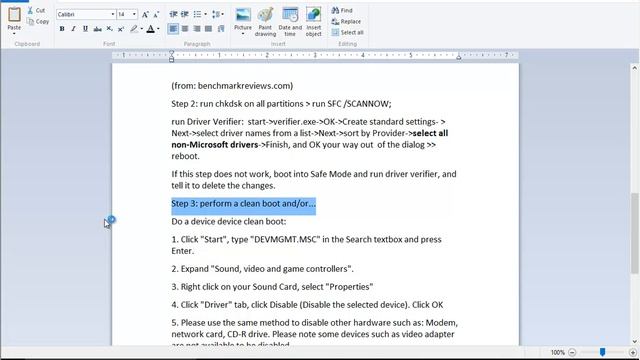Grow the font size

tap(145, 15)
